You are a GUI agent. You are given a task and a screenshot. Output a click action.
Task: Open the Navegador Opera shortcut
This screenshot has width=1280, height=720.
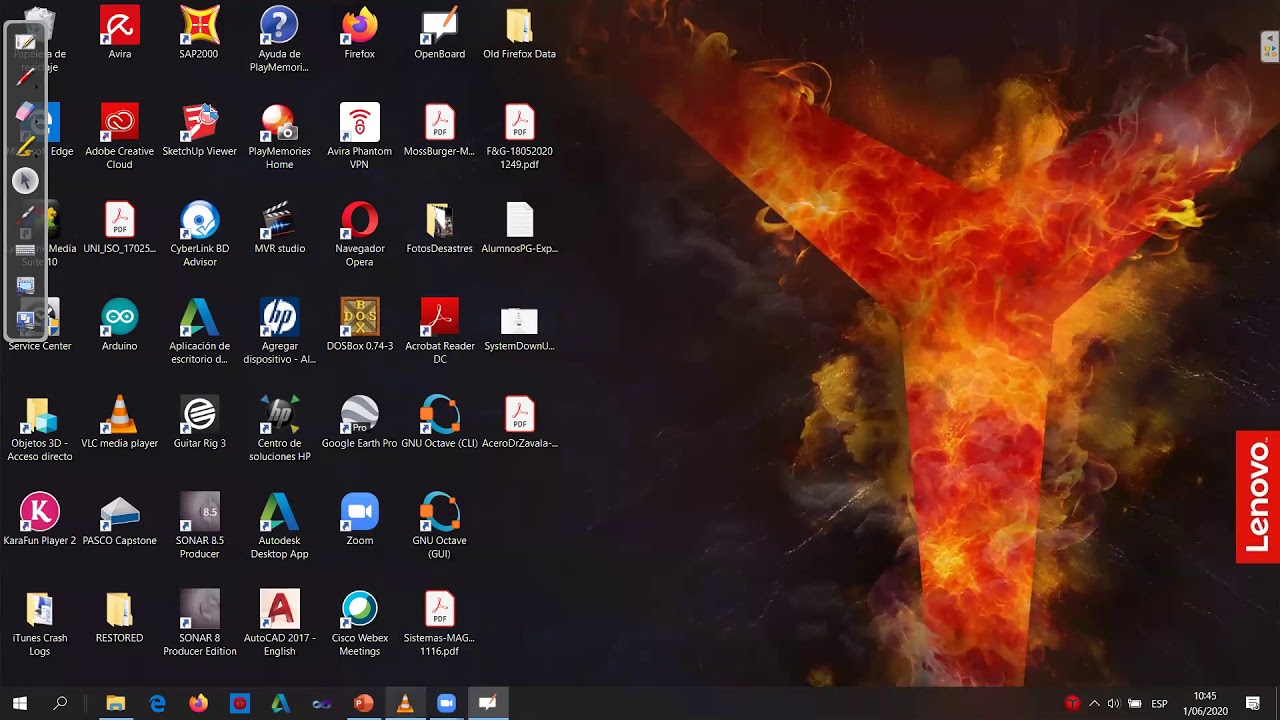coord(359,235)
